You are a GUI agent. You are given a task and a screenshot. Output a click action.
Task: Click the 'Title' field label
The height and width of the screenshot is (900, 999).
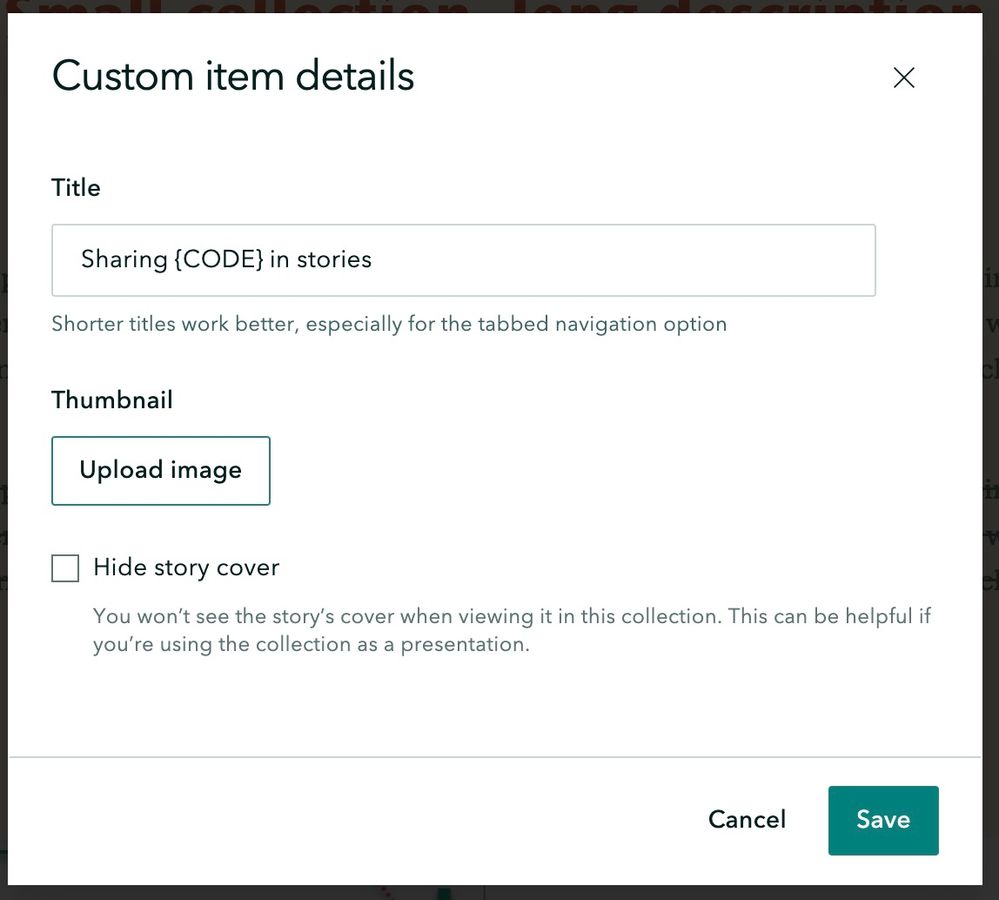pos(76,188)
